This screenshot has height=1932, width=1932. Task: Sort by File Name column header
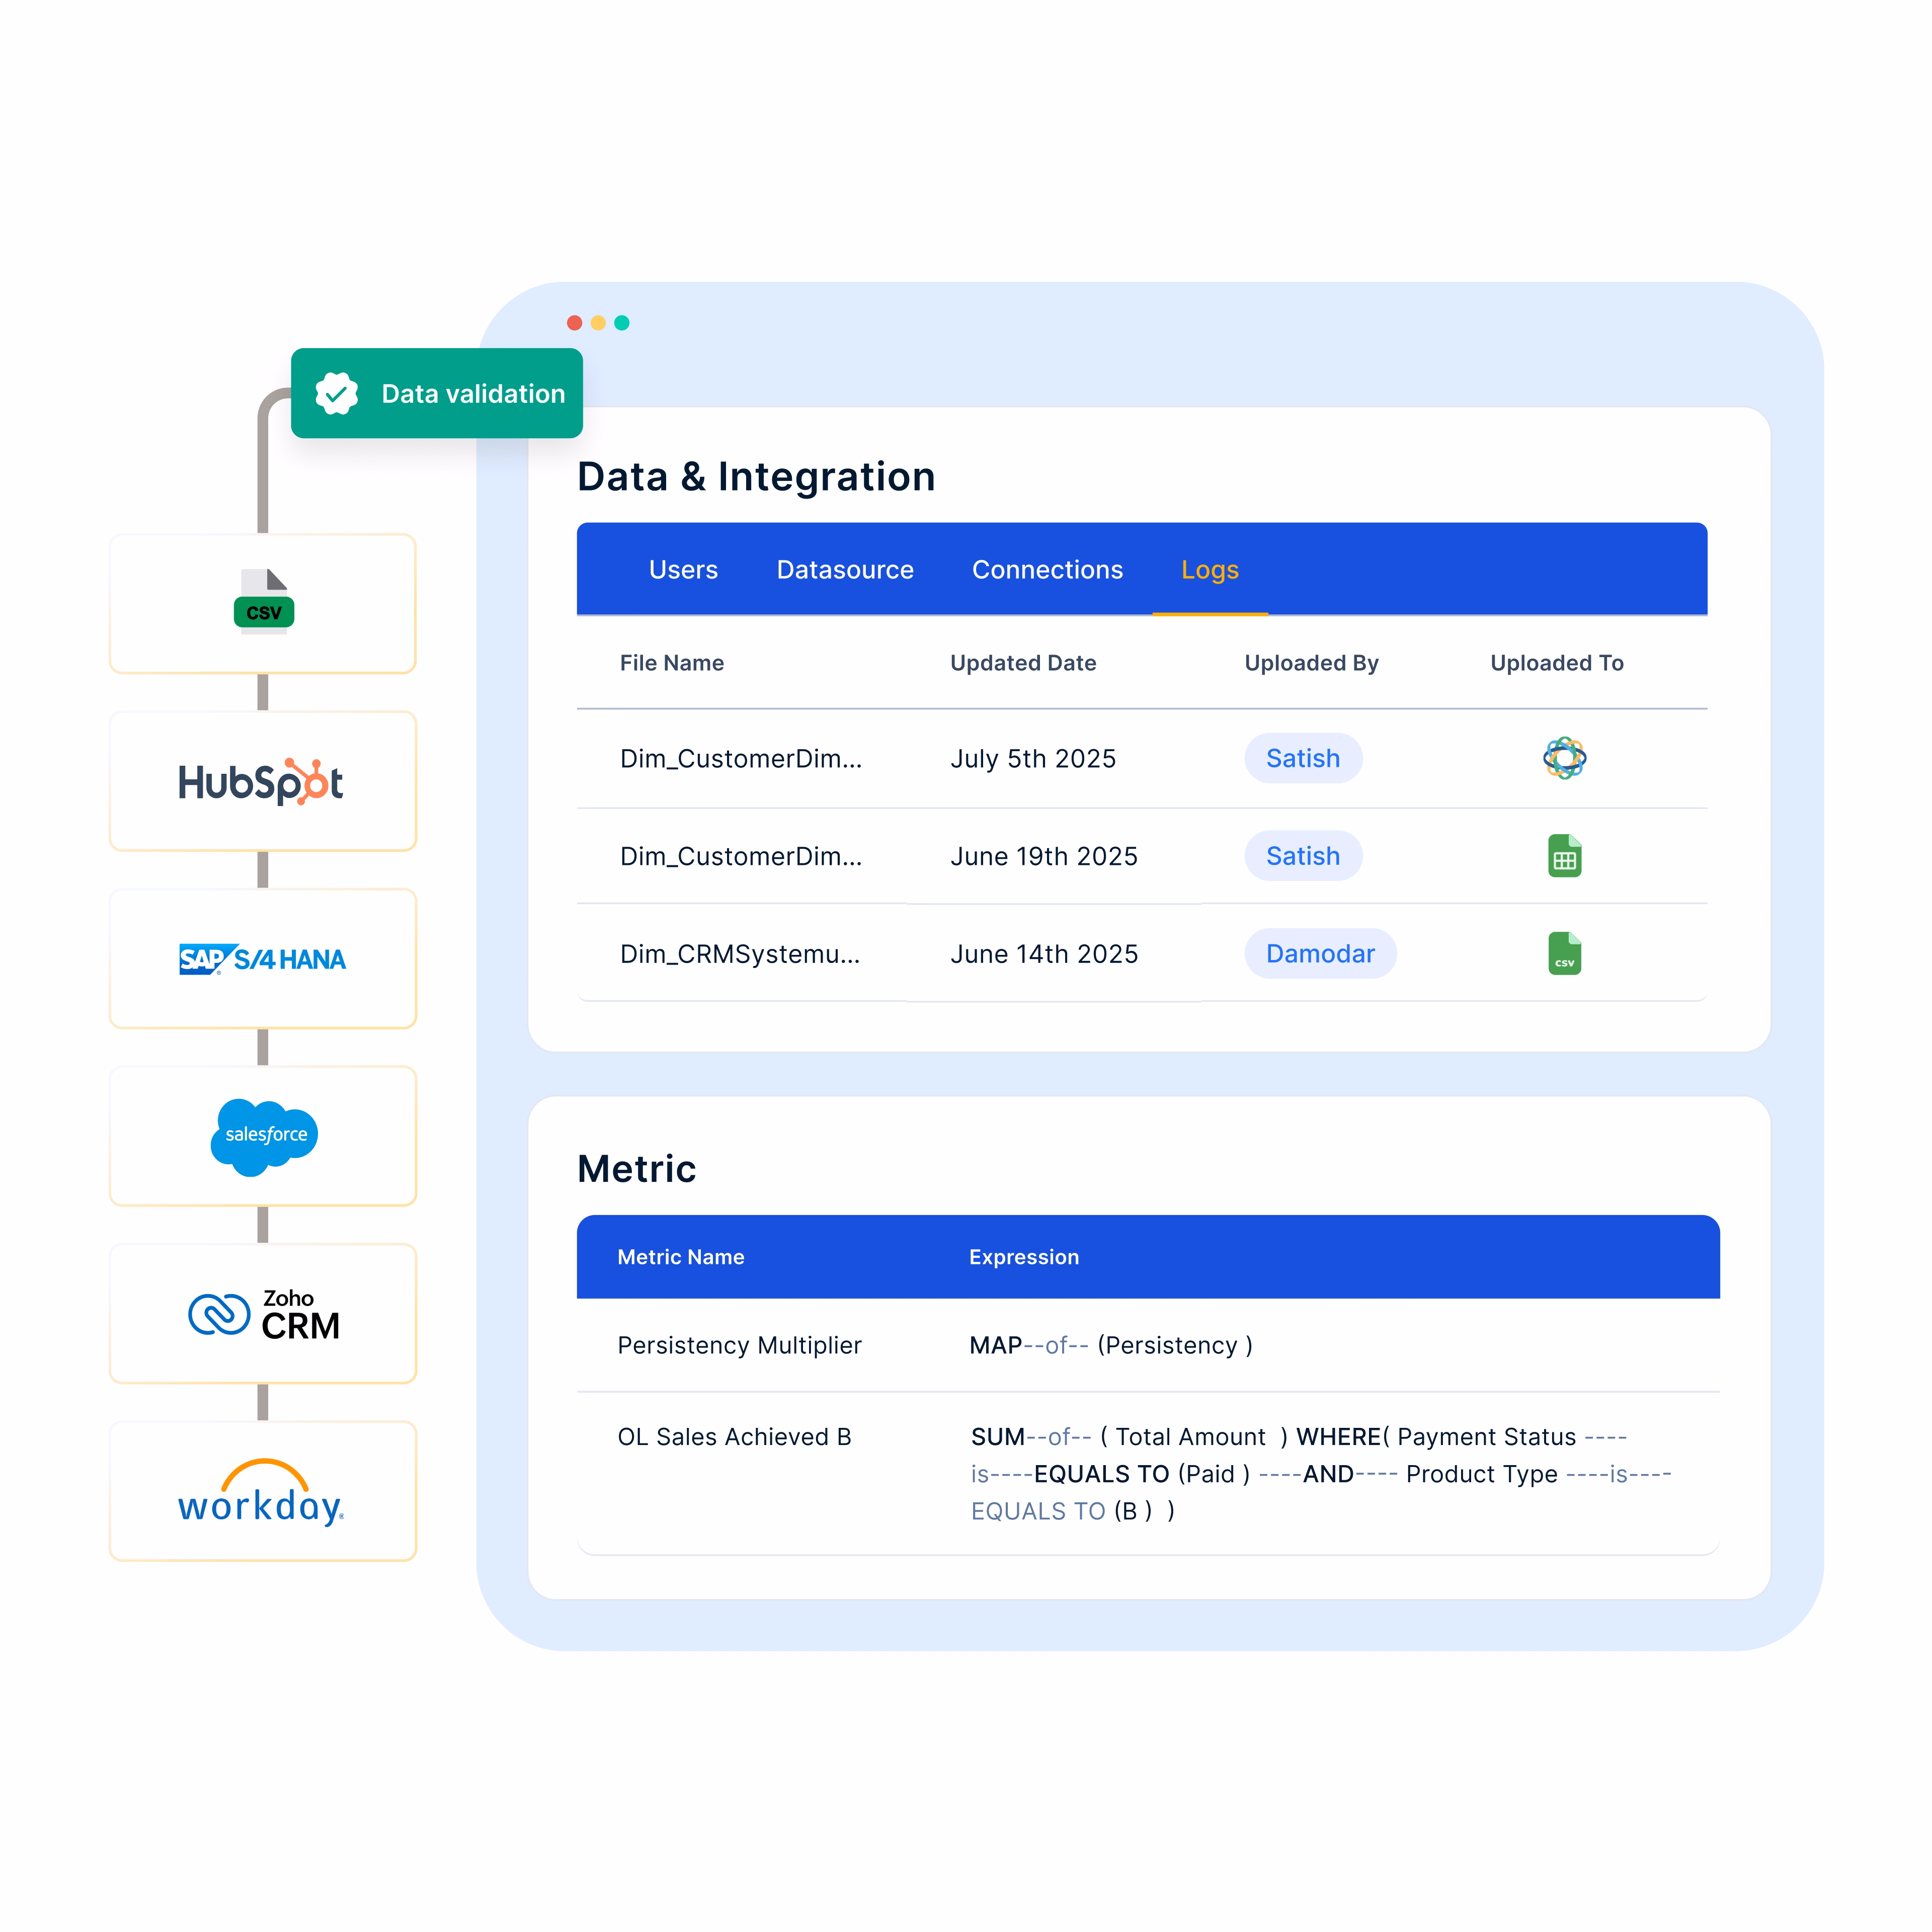point(671,663)
